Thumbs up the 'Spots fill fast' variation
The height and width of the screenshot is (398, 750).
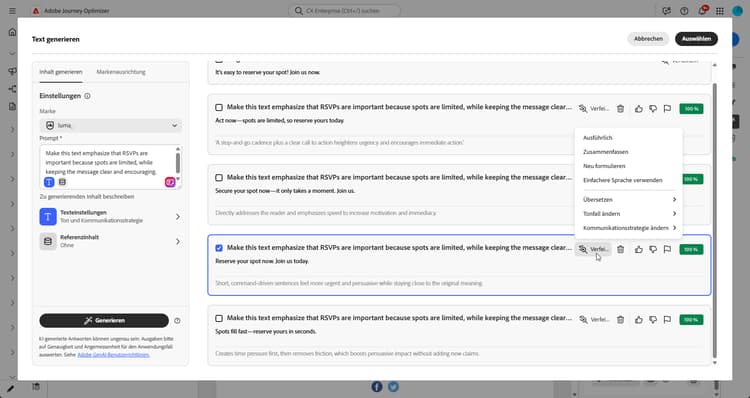tap(639, 320)
